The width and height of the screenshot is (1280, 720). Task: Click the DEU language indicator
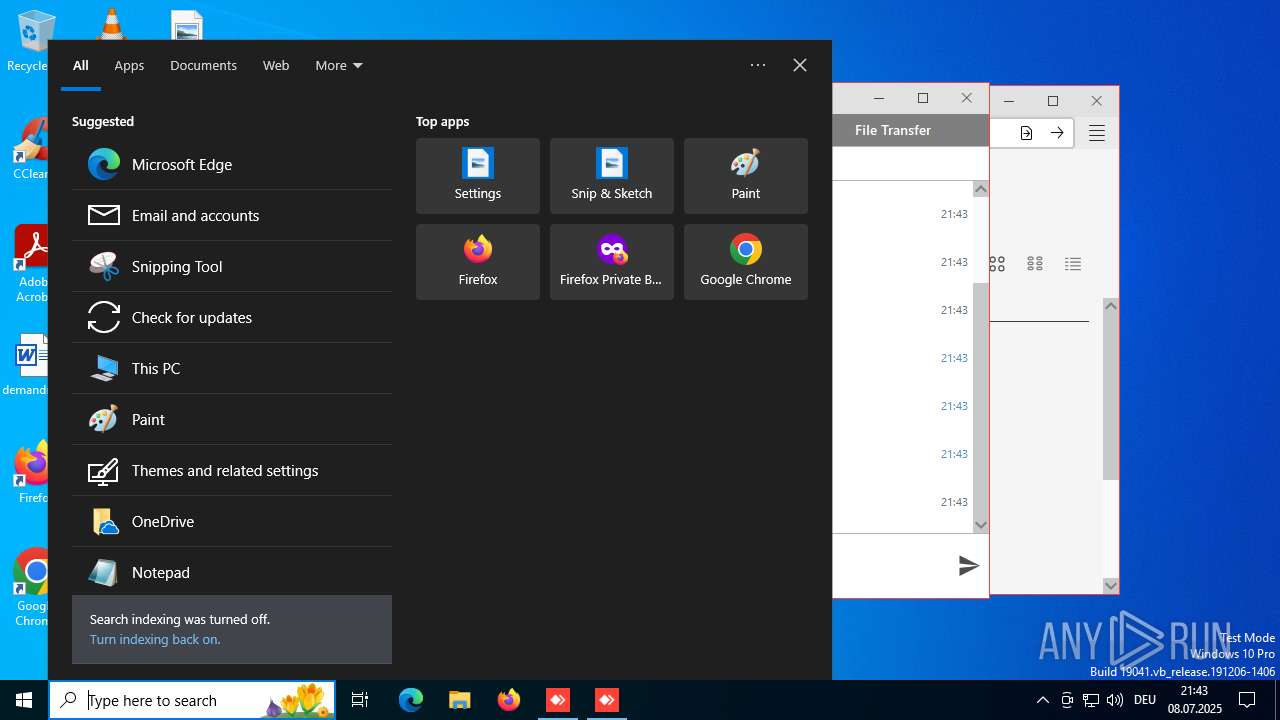[x=1145, y=700]
